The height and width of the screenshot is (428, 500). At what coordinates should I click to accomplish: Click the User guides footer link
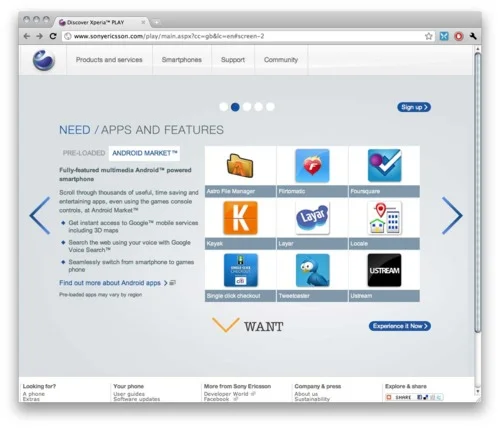pos(129,394)
